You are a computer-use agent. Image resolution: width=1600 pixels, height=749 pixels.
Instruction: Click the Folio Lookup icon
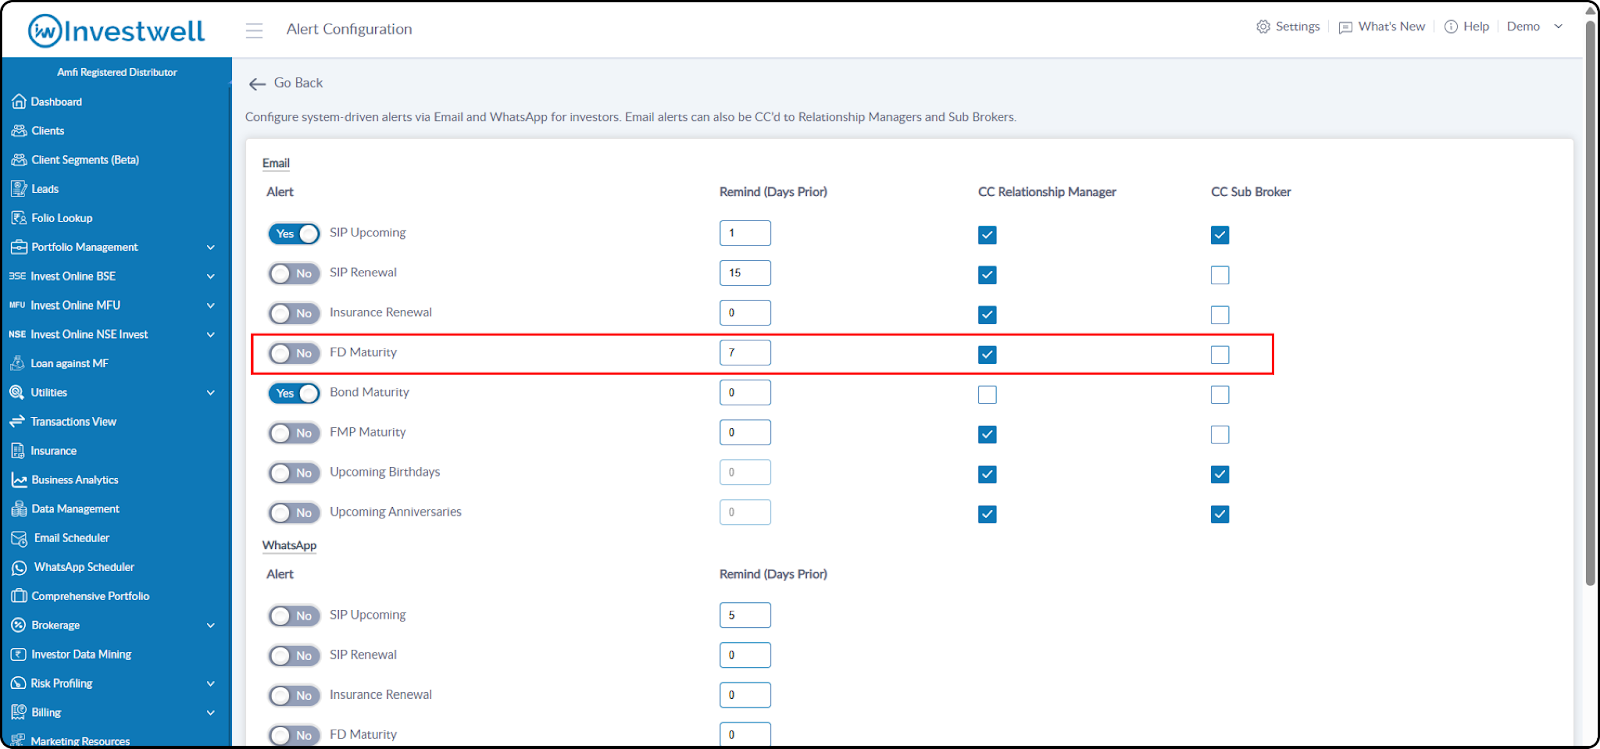click(18, 218)
